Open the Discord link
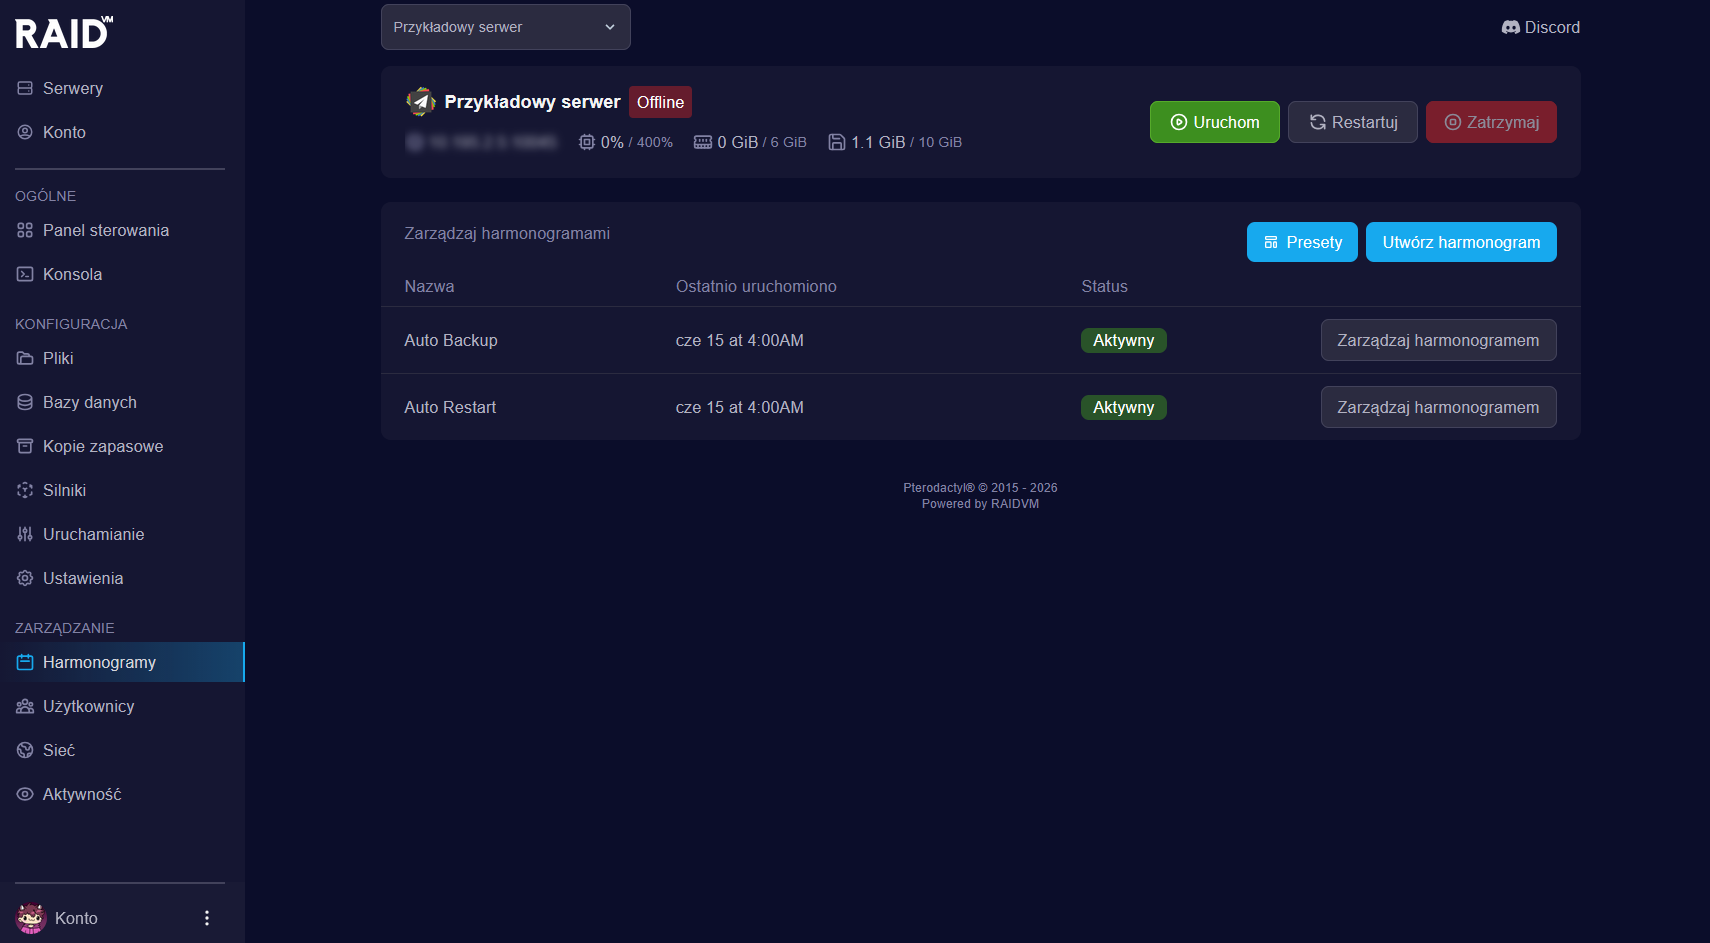This screenshot has width=1710, height=943. tap(1541, 27)
